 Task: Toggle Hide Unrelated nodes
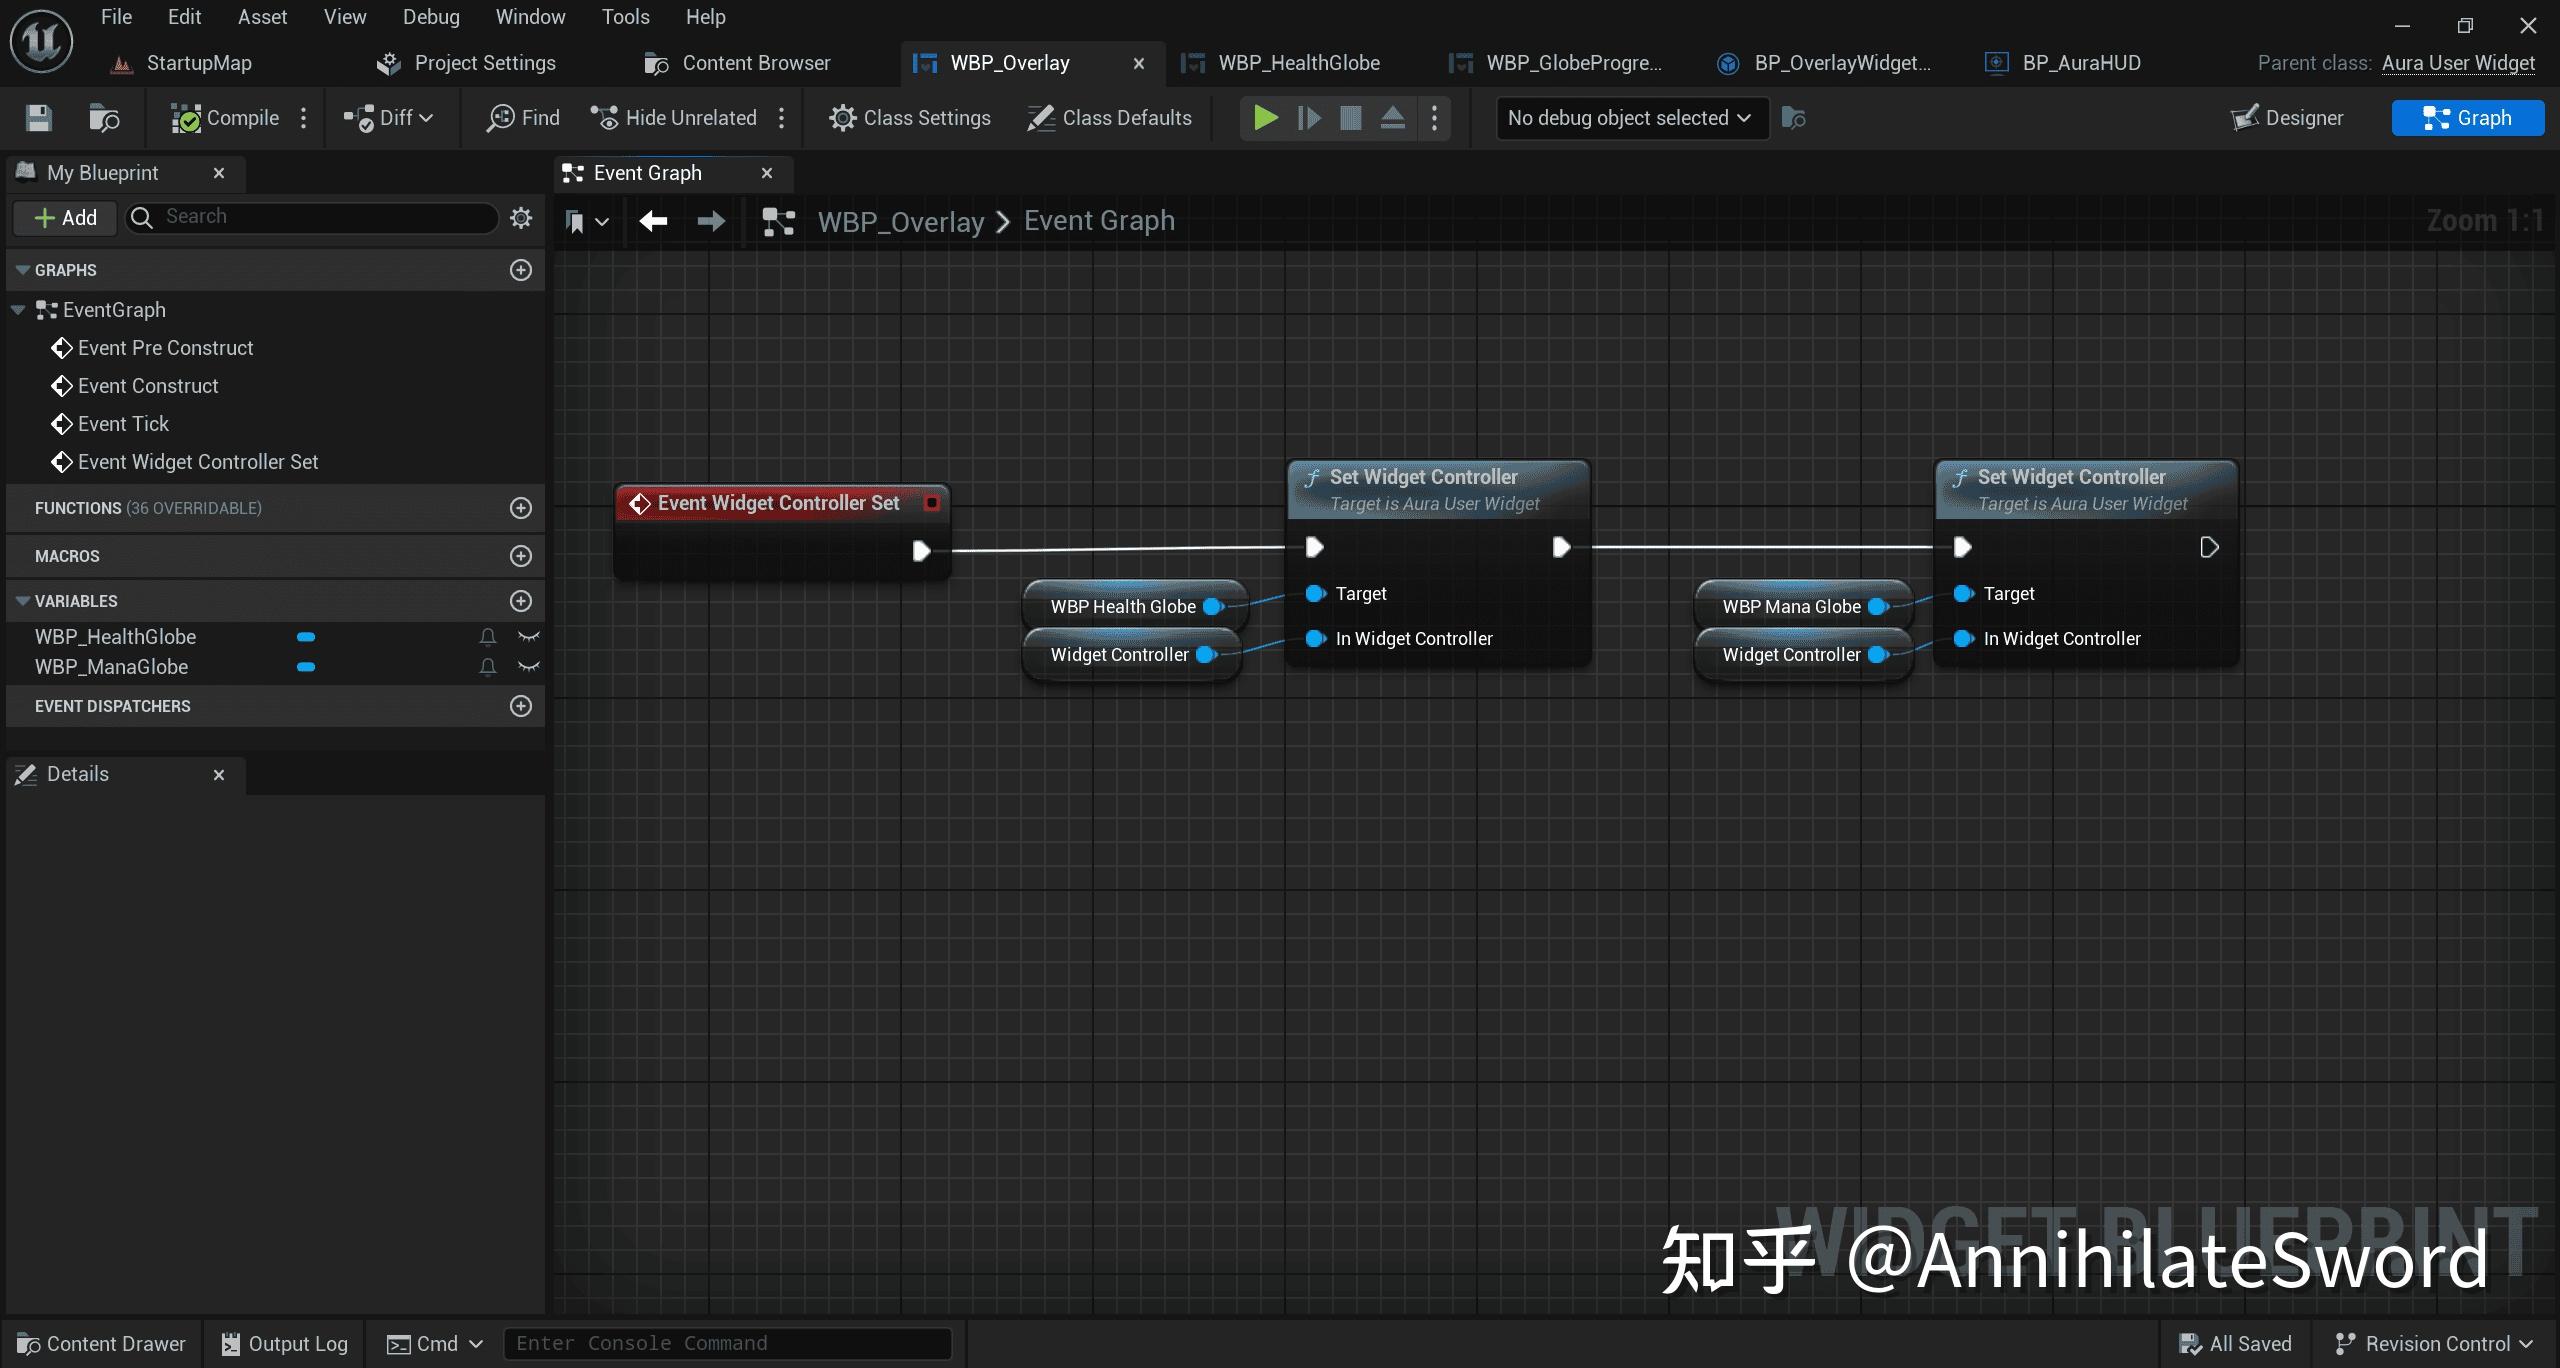pos(674,117)
